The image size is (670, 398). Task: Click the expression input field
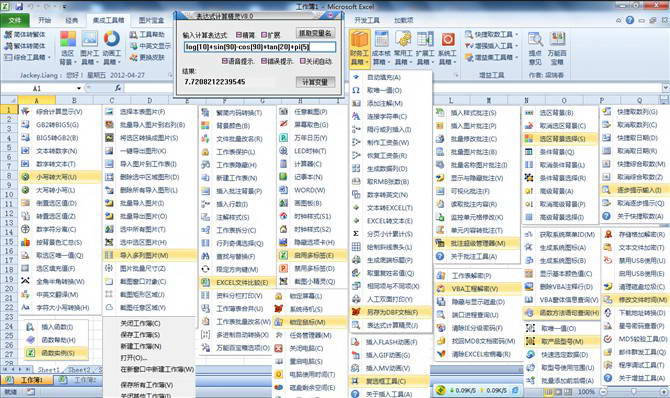[x=260, y=47]
